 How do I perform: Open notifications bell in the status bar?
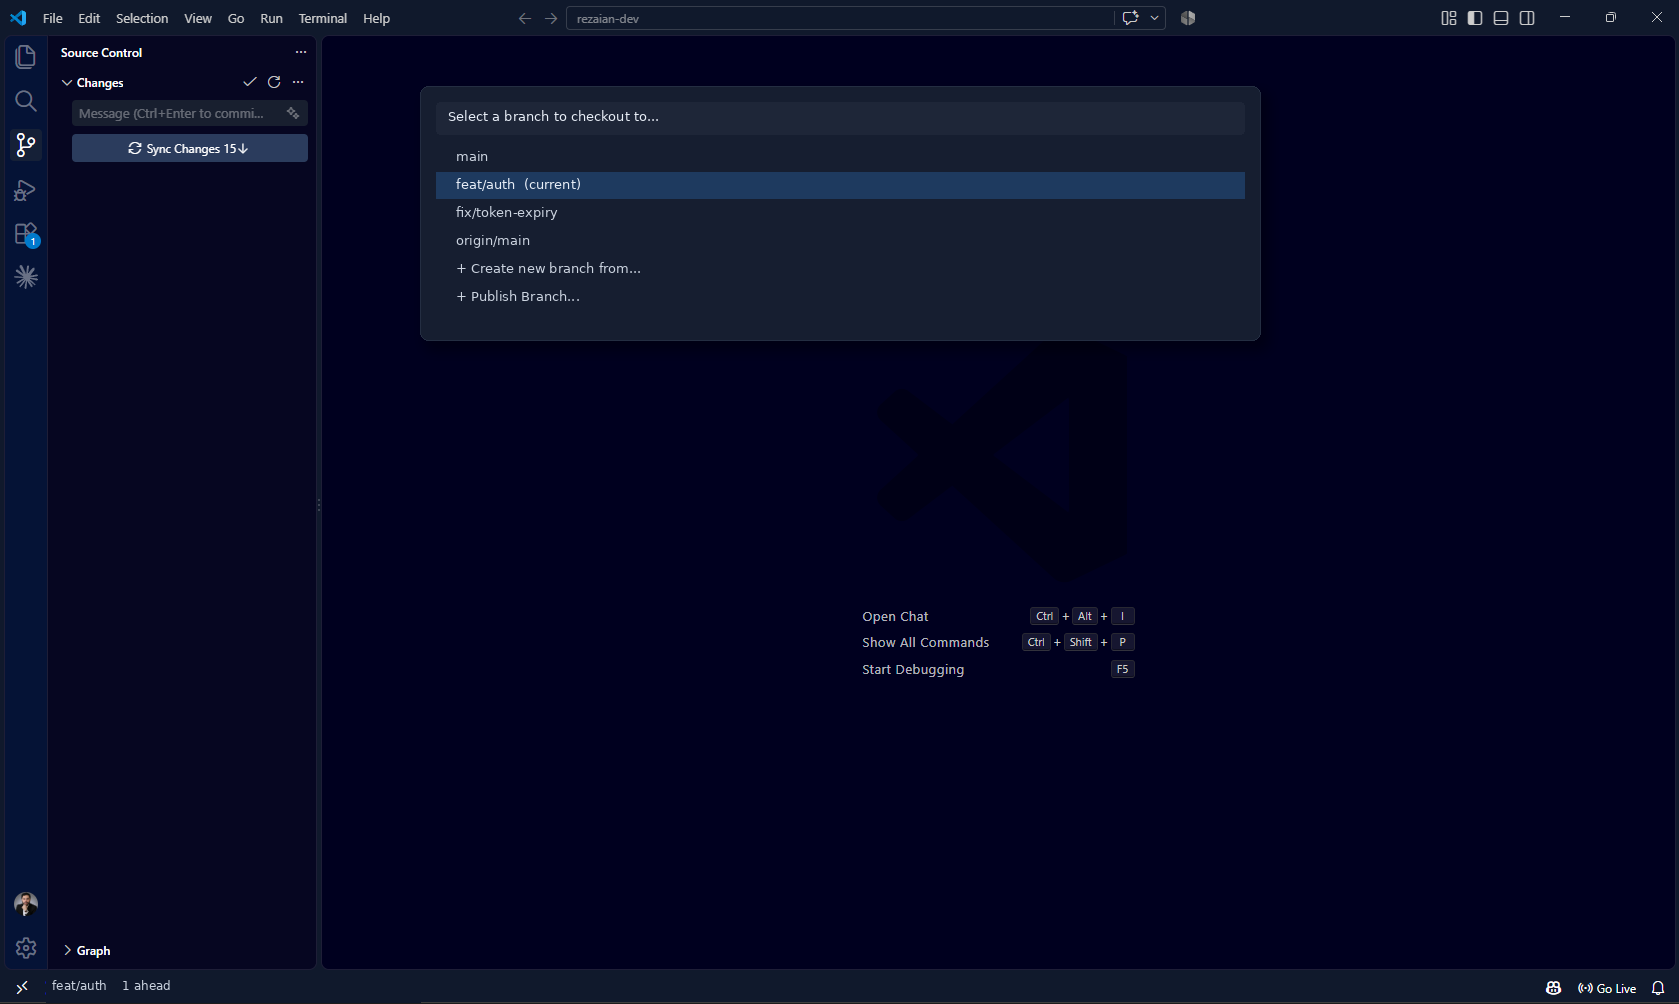tap(1658, 988)
